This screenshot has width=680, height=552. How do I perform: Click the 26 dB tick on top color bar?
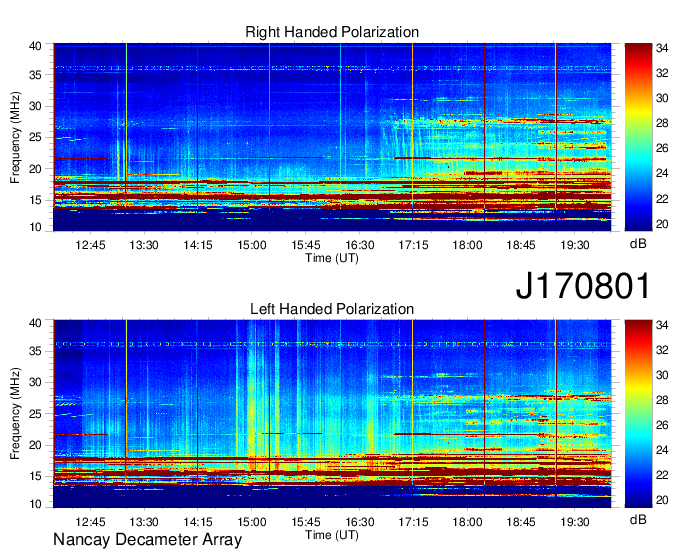click(662, 149)
